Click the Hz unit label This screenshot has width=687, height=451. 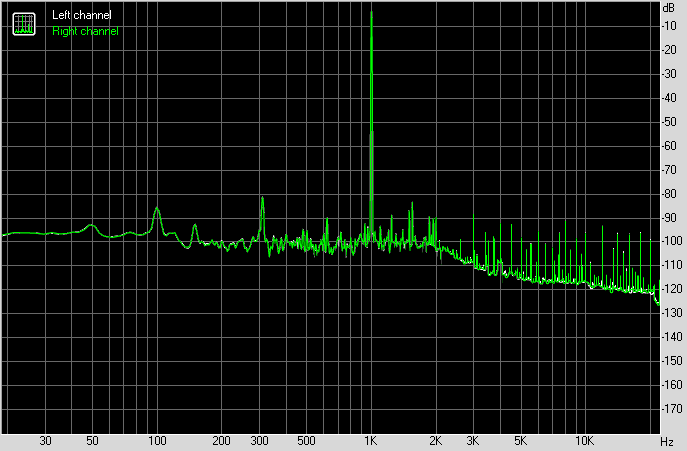(x=667, y=441)
